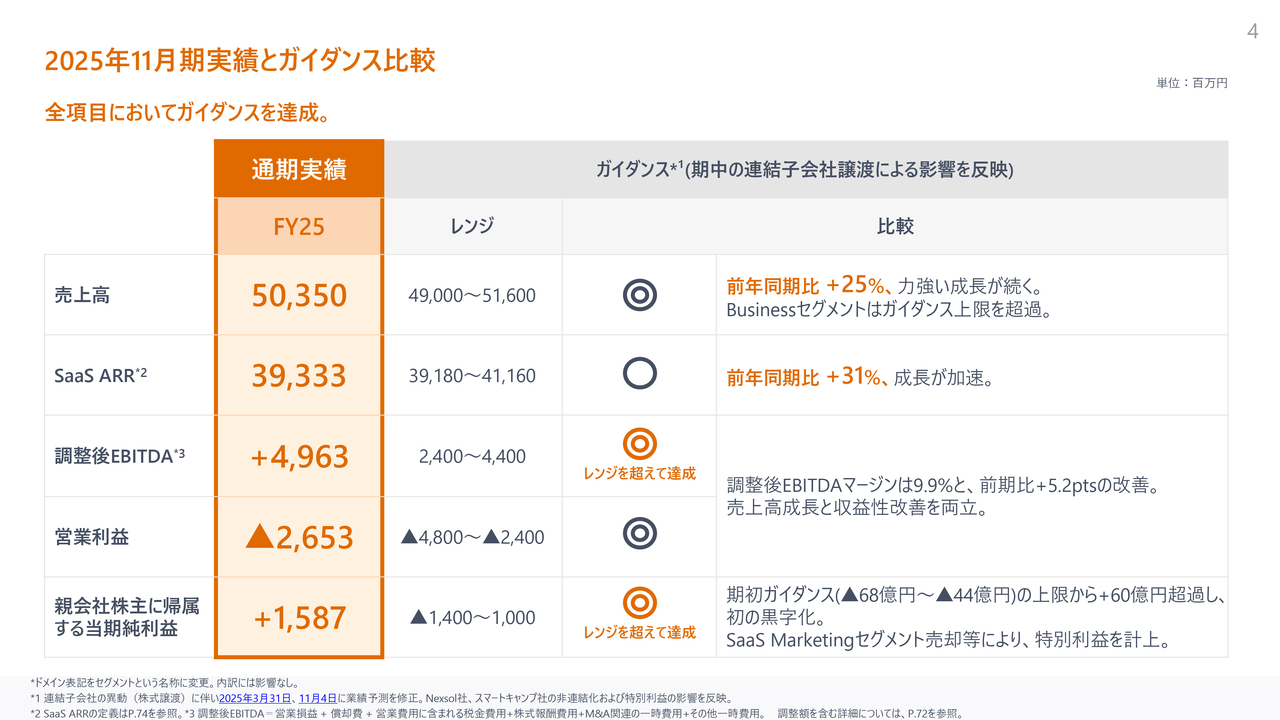Click the orange double-circle icon for 当期純利益
The width and height of the screenshot is (1280, 720).
(640, 603)
